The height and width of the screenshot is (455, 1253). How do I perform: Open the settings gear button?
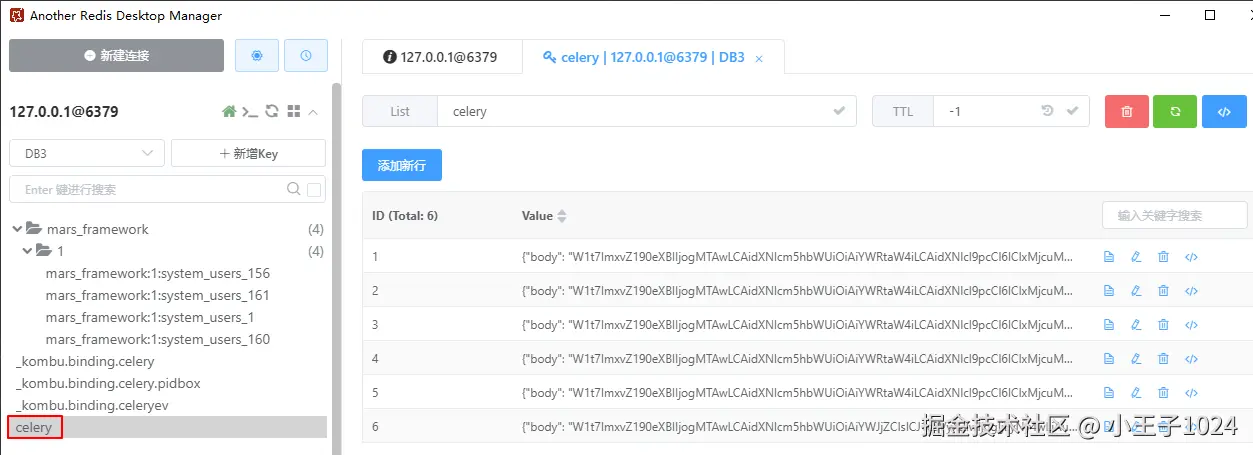(x=257, y=56)
